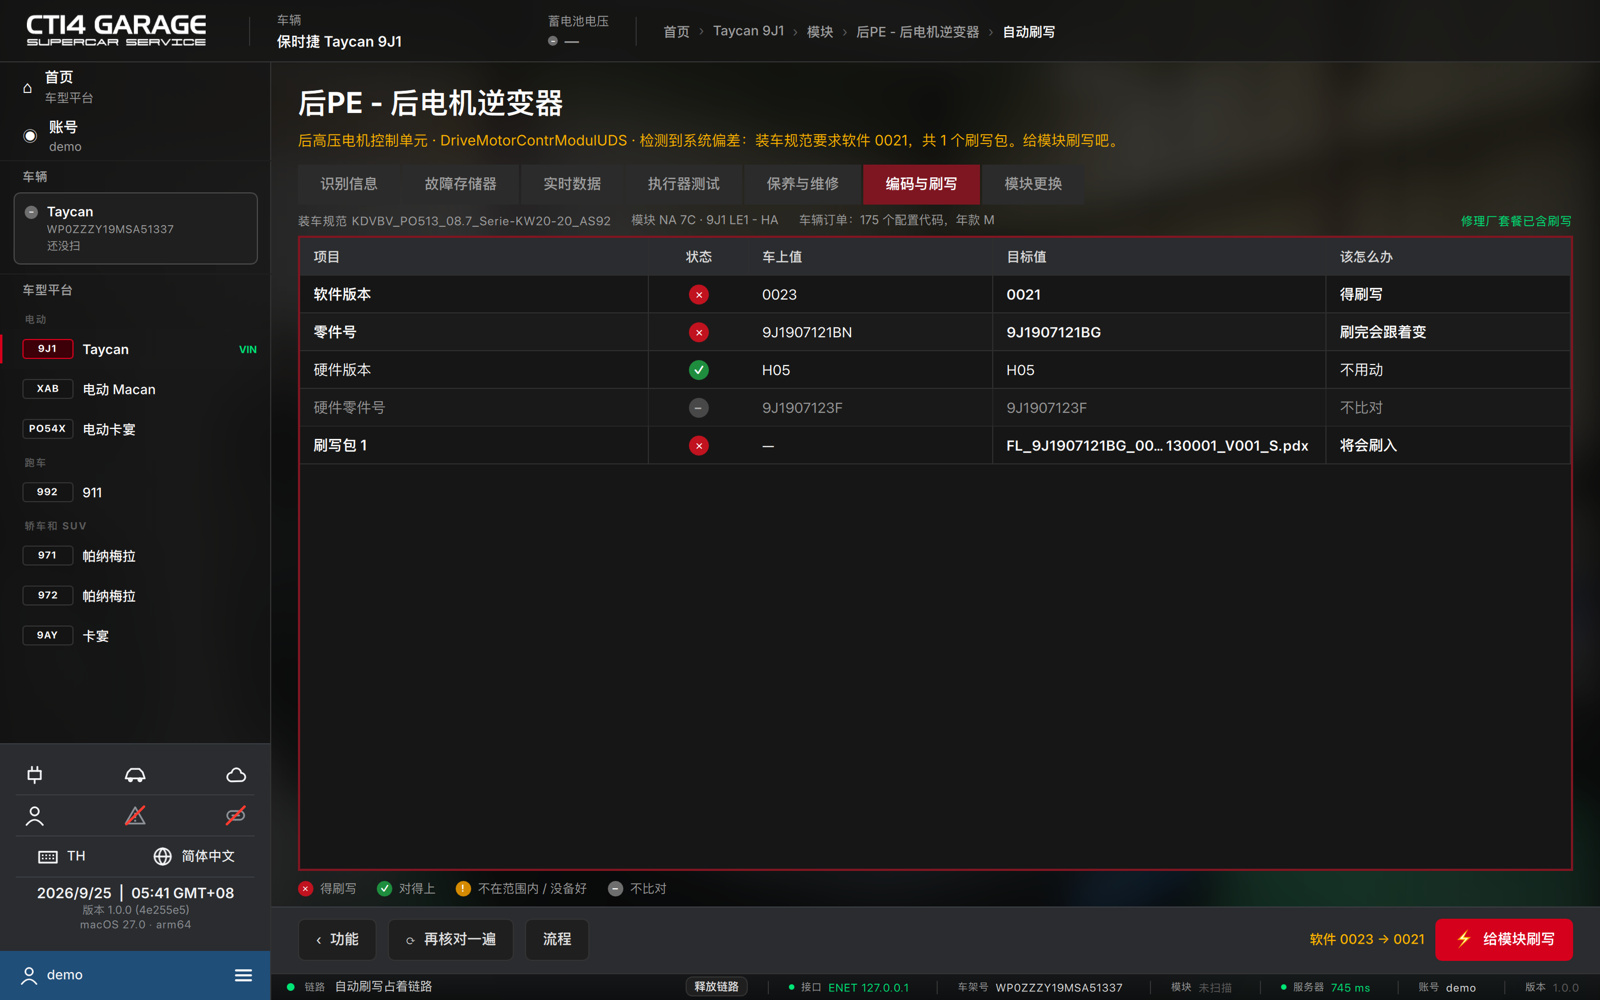Click the 再核对一遍 recheck button

(x=450, y=939)
